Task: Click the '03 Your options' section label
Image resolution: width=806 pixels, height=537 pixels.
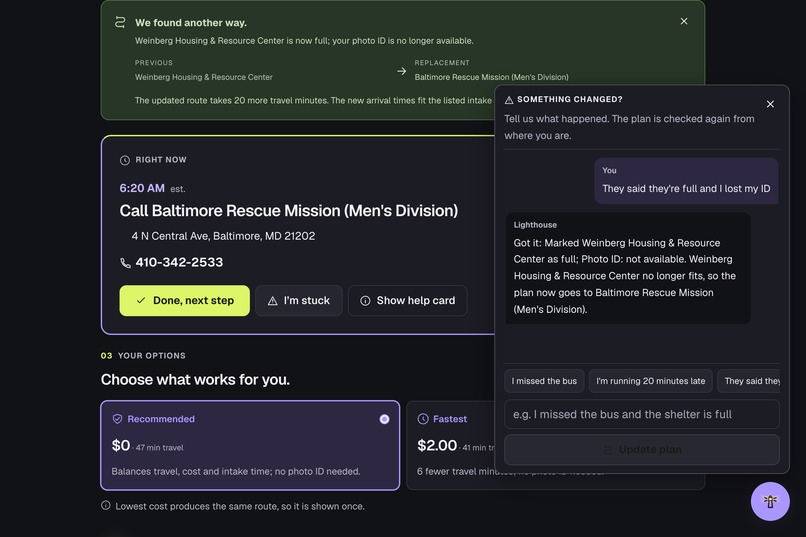Action: pos(143,356)
